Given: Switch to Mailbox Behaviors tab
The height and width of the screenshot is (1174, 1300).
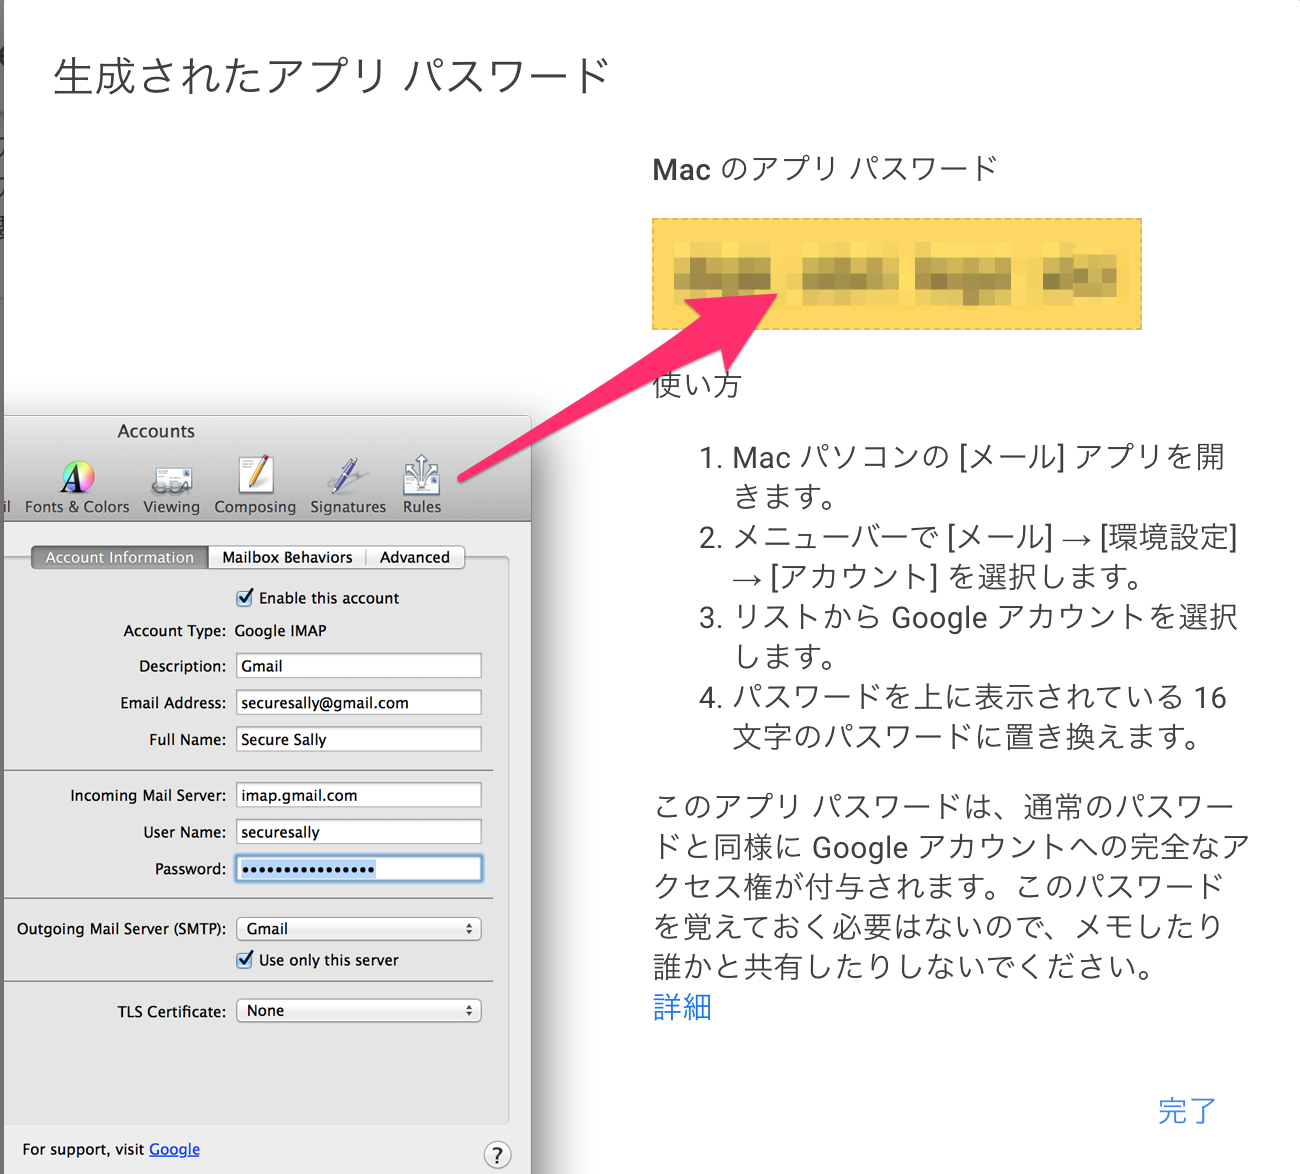Looking at the screenshot, I should [287, 557].
